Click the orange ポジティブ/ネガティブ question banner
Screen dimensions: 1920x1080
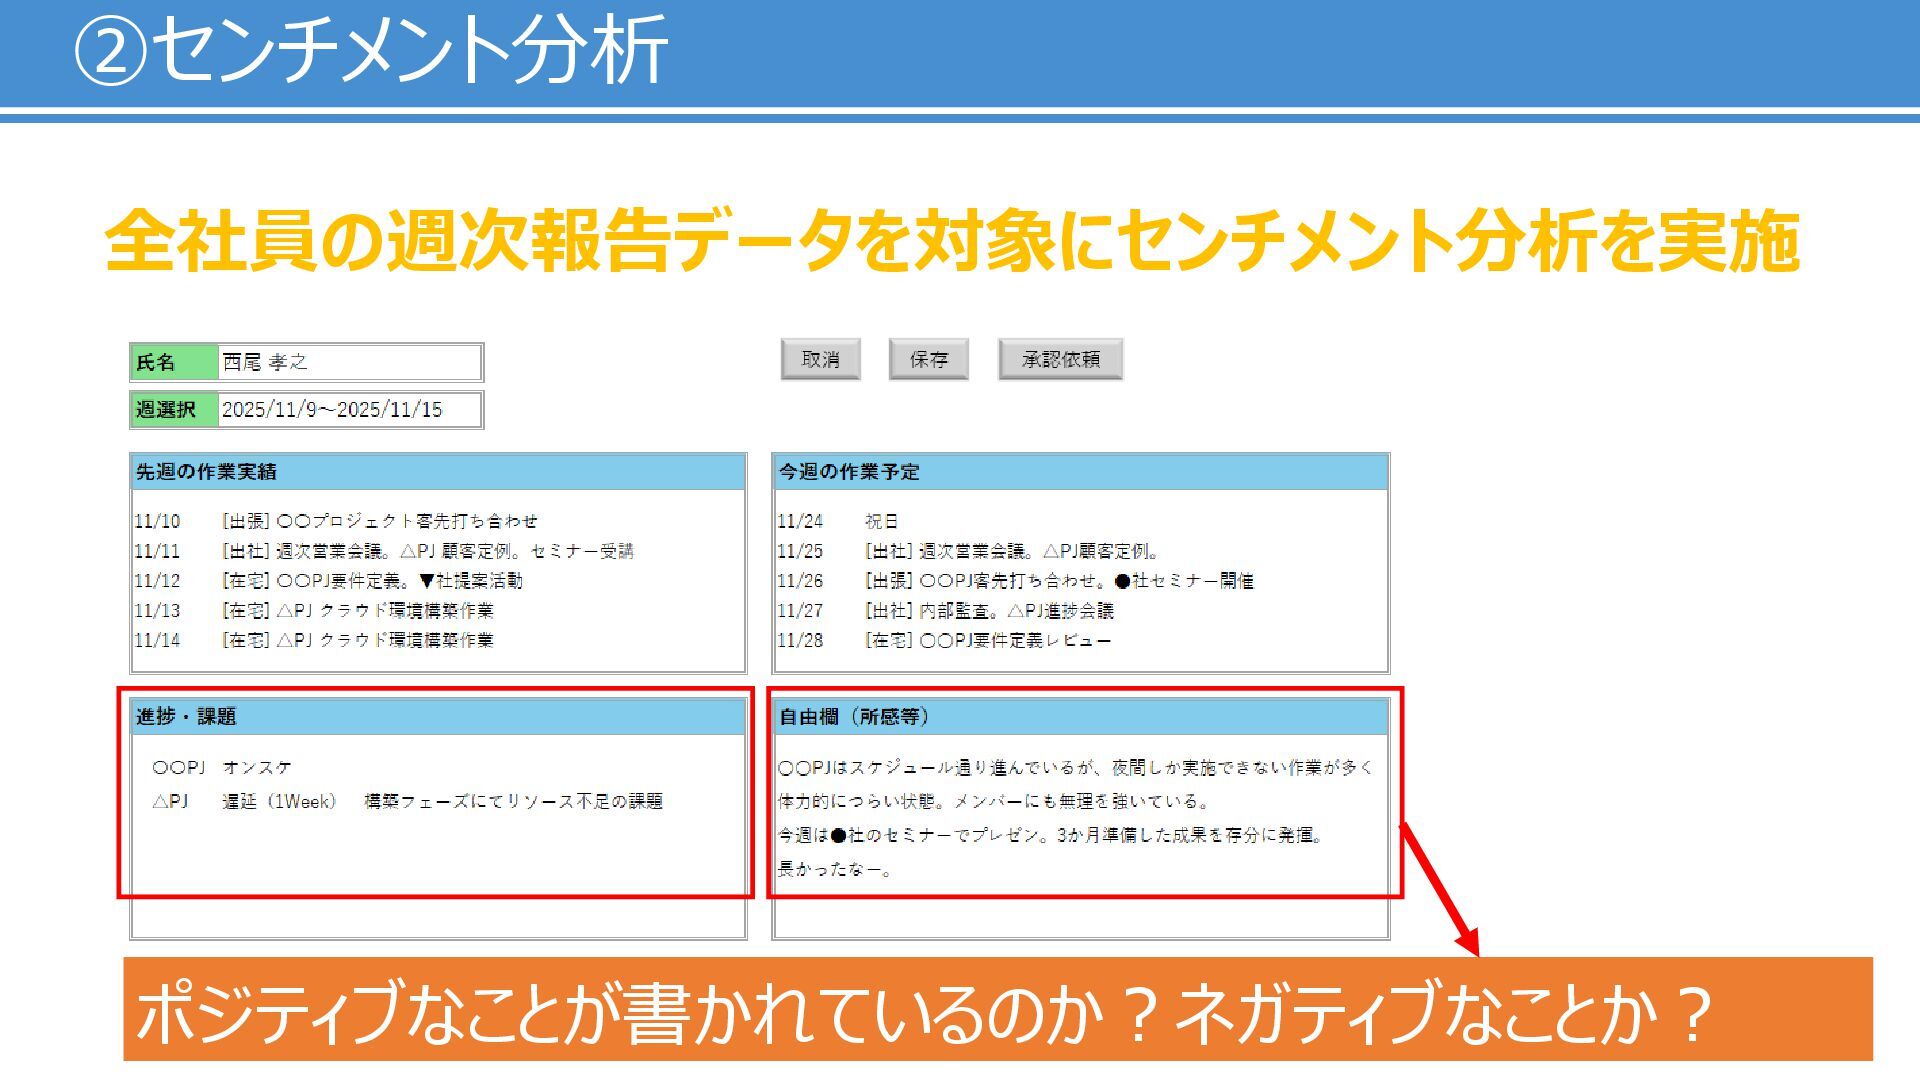click(x=997, y=1010)
